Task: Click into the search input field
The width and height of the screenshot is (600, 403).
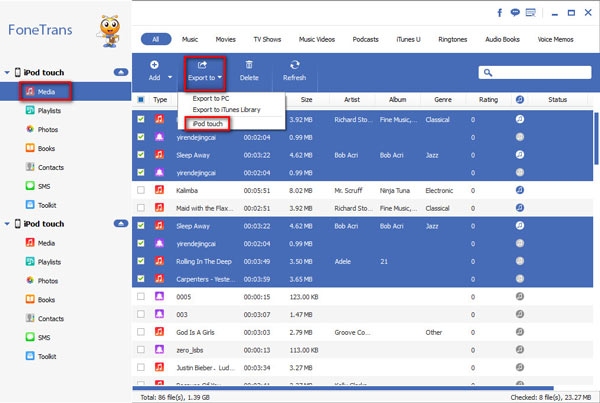Action: tap(535, 73)
